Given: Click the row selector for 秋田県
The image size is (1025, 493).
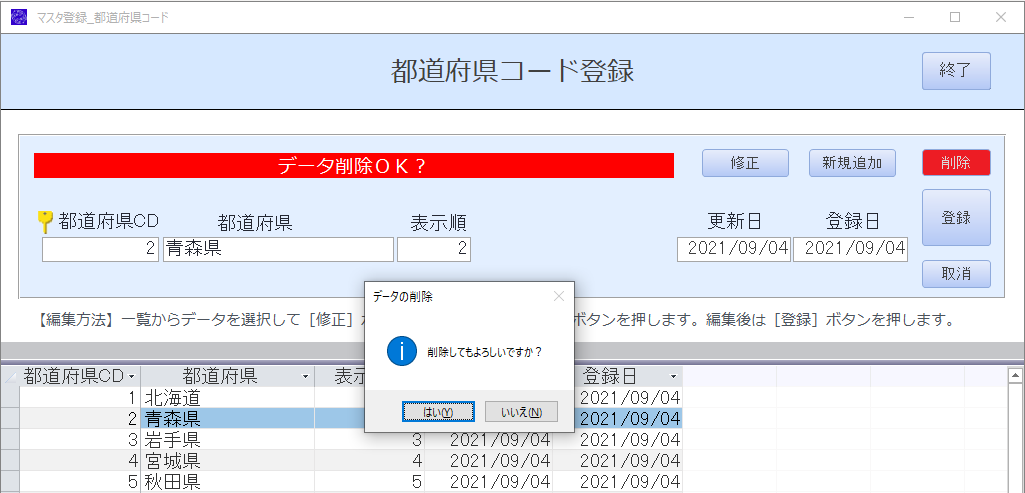Looking at the screenshot, I should (10, 481).
